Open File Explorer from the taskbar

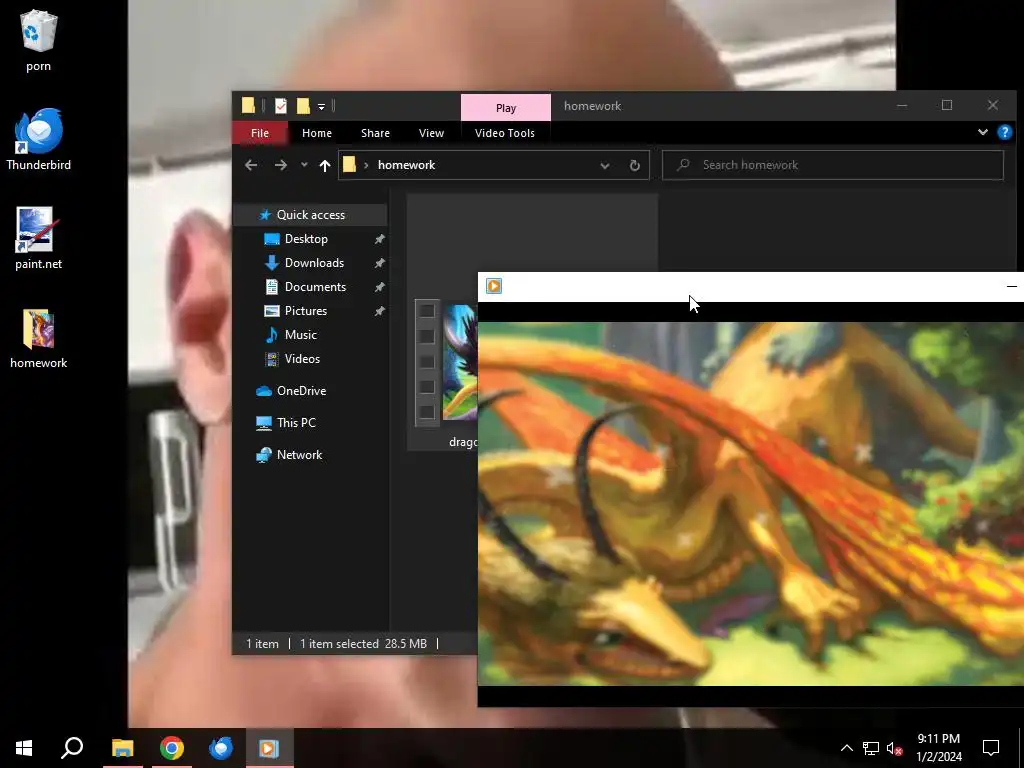tap(123, 748)
